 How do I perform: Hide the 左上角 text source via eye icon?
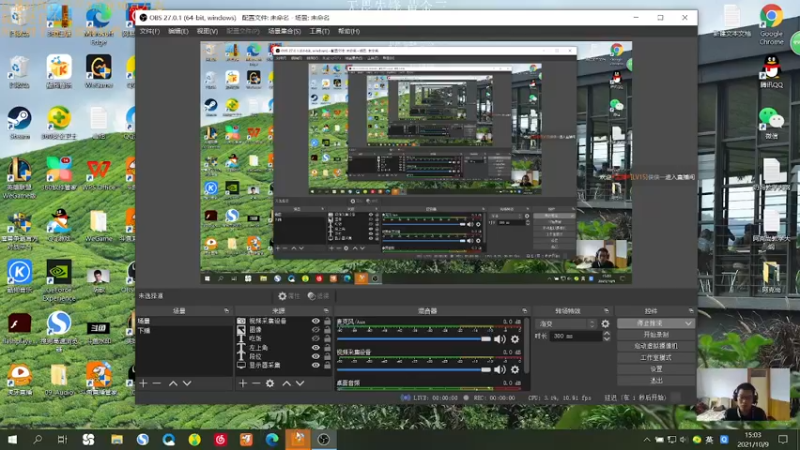click(x=316, y=347)
